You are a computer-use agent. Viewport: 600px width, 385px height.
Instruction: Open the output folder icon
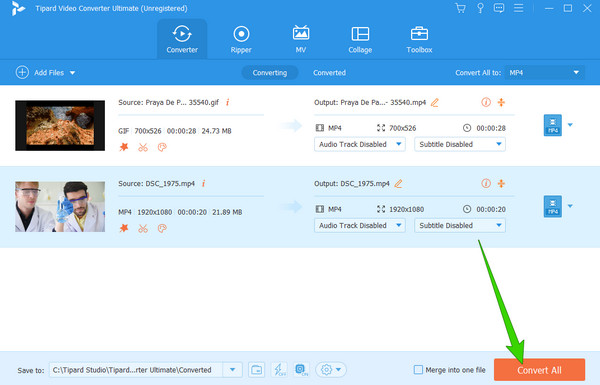pos(256,370)
